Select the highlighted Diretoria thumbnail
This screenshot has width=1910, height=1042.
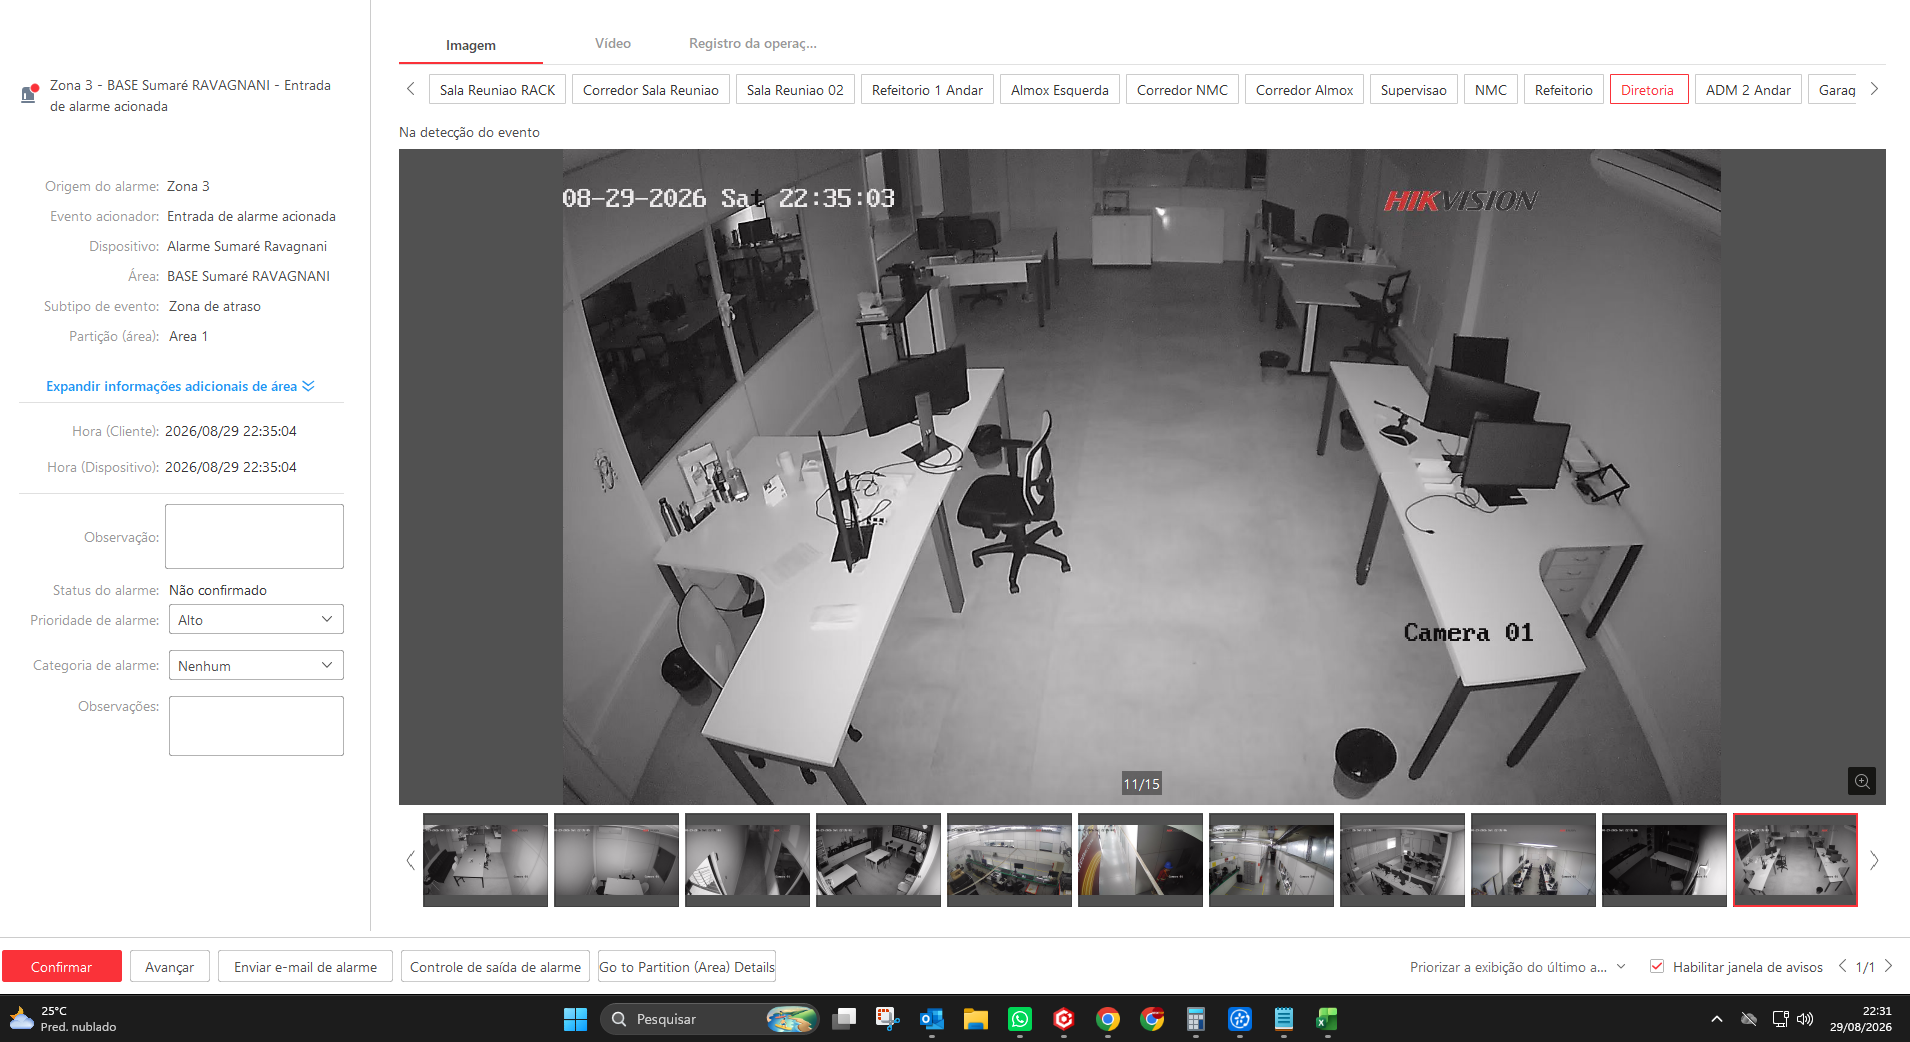(1795, 860)
